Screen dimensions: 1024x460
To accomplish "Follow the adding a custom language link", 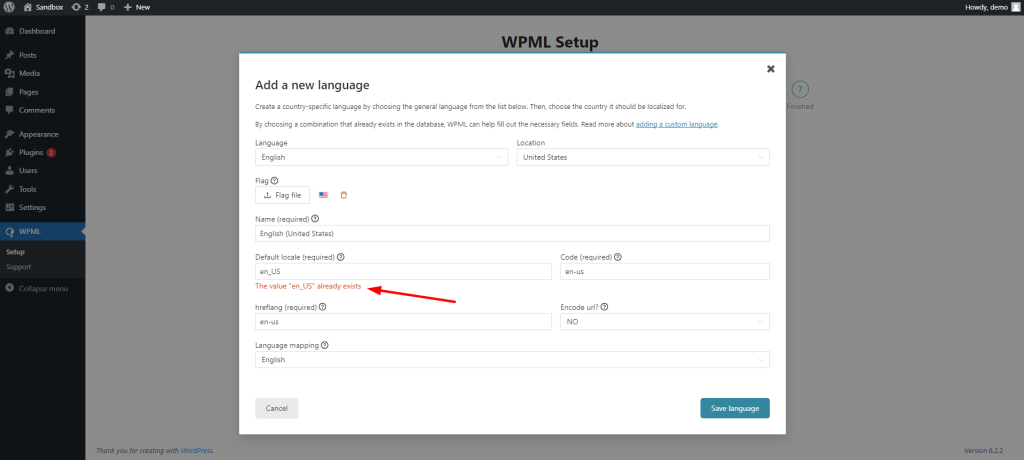I will (677, 124).
